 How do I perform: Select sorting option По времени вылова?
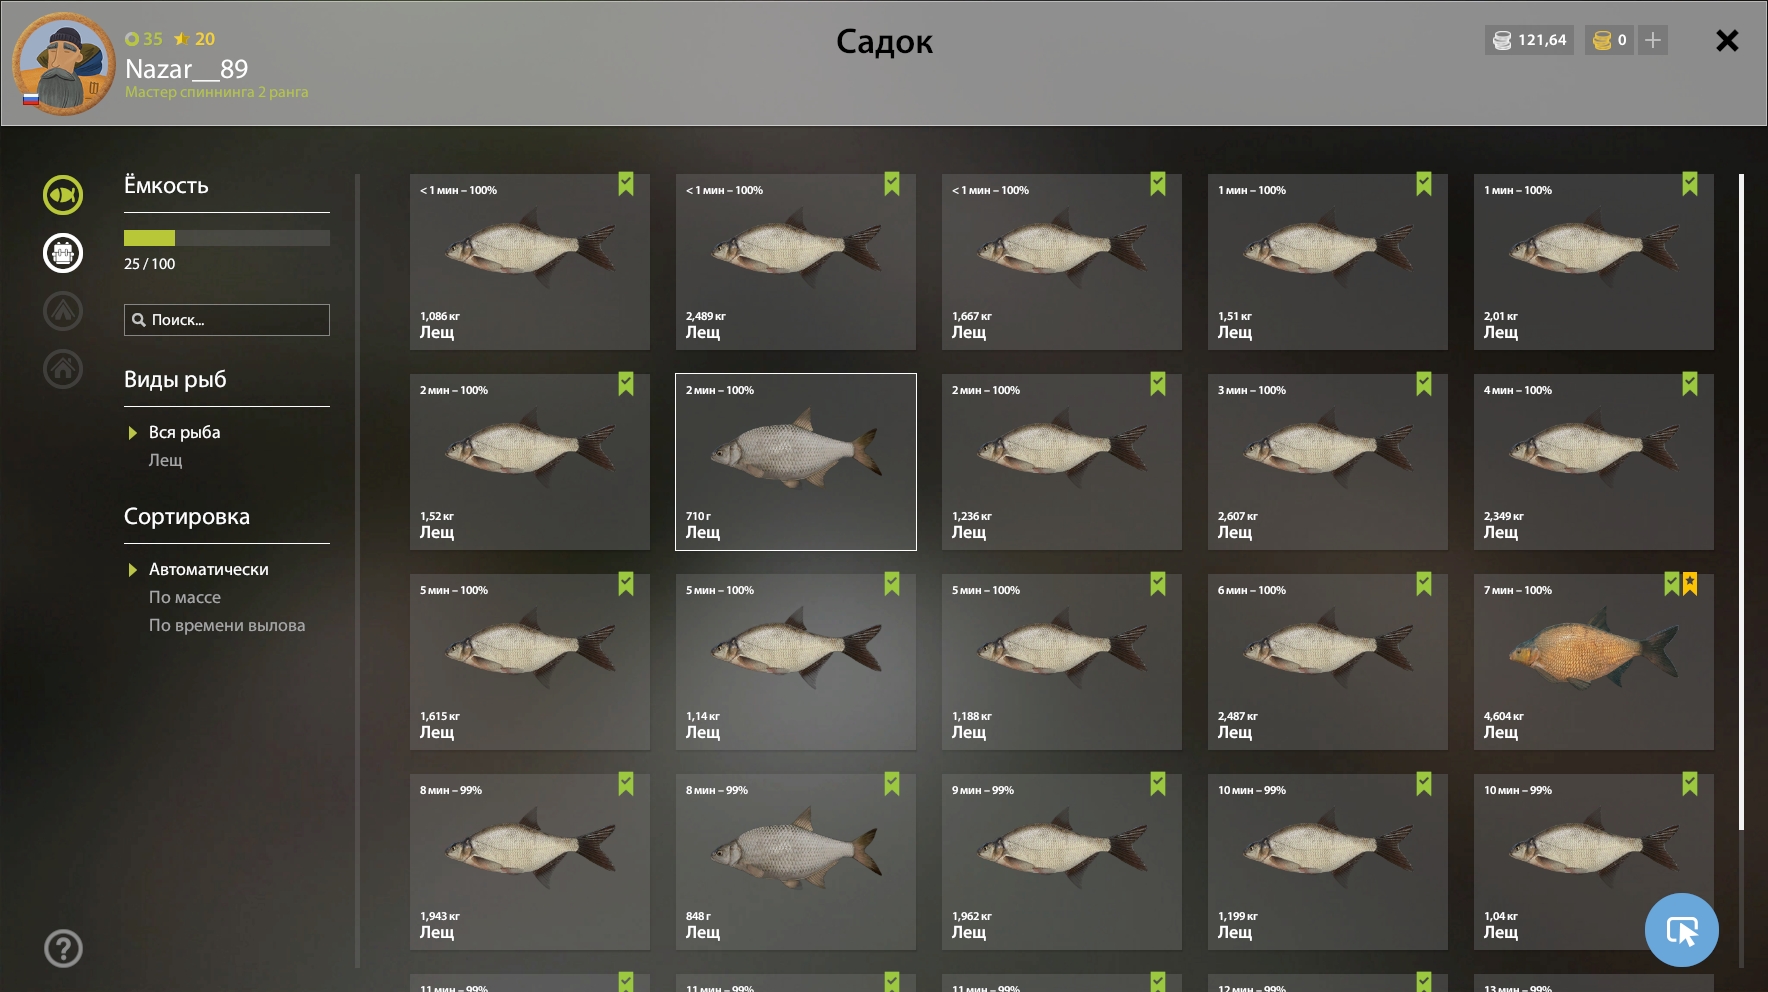[x=227, y=625]
